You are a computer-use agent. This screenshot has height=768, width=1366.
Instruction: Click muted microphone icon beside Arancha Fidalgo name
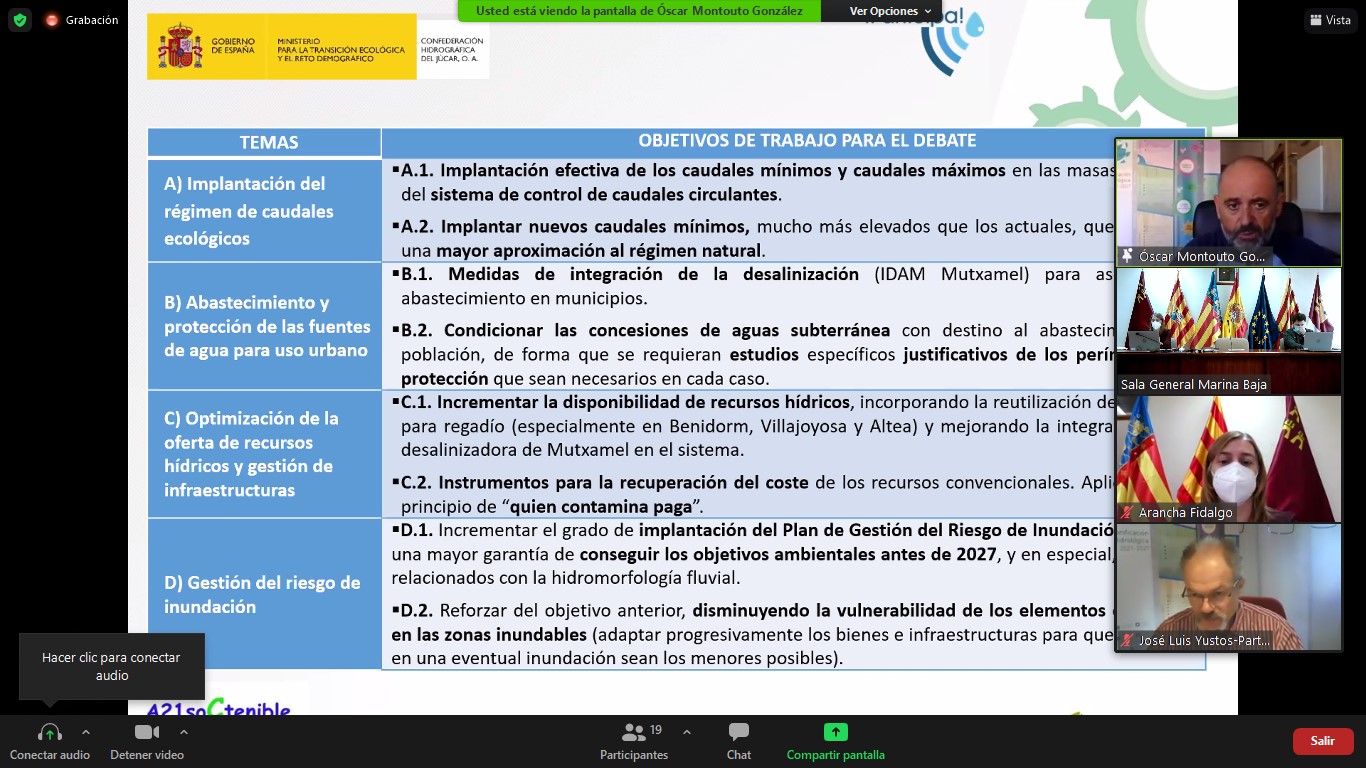[x=1127, y=513]
